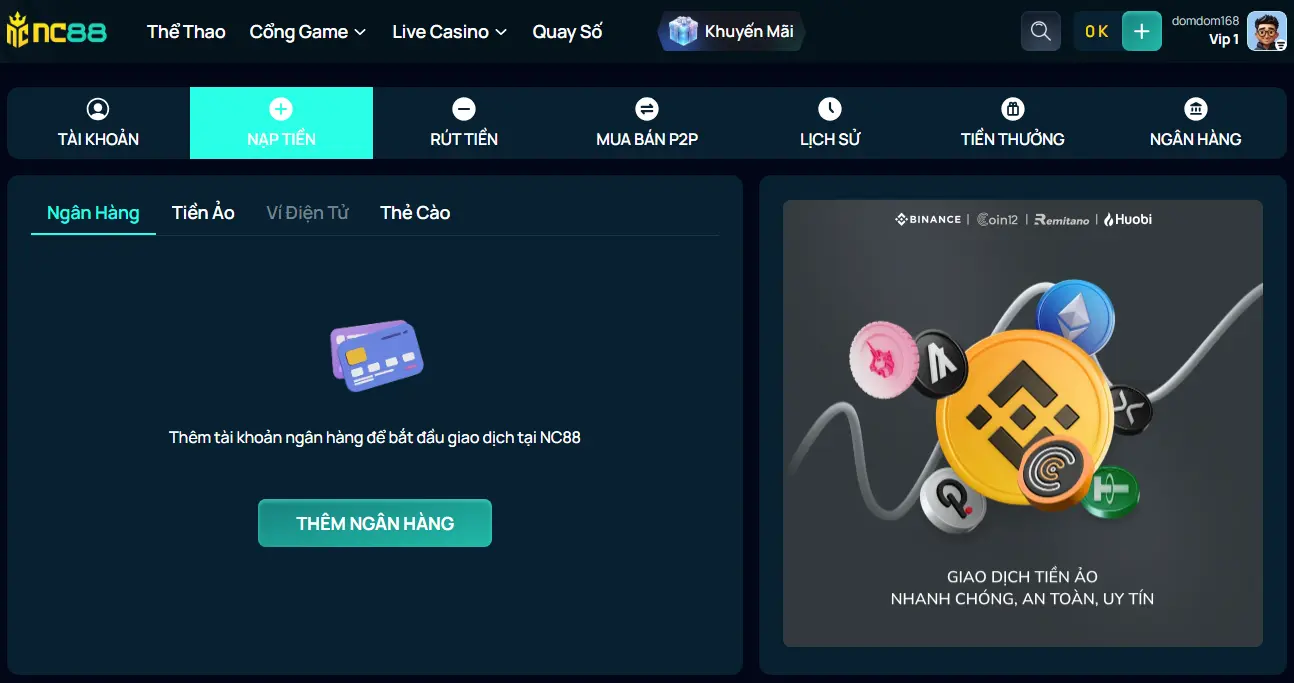Click the Binance logo in banner
1294x683 pixels.
tap(928, 219)
